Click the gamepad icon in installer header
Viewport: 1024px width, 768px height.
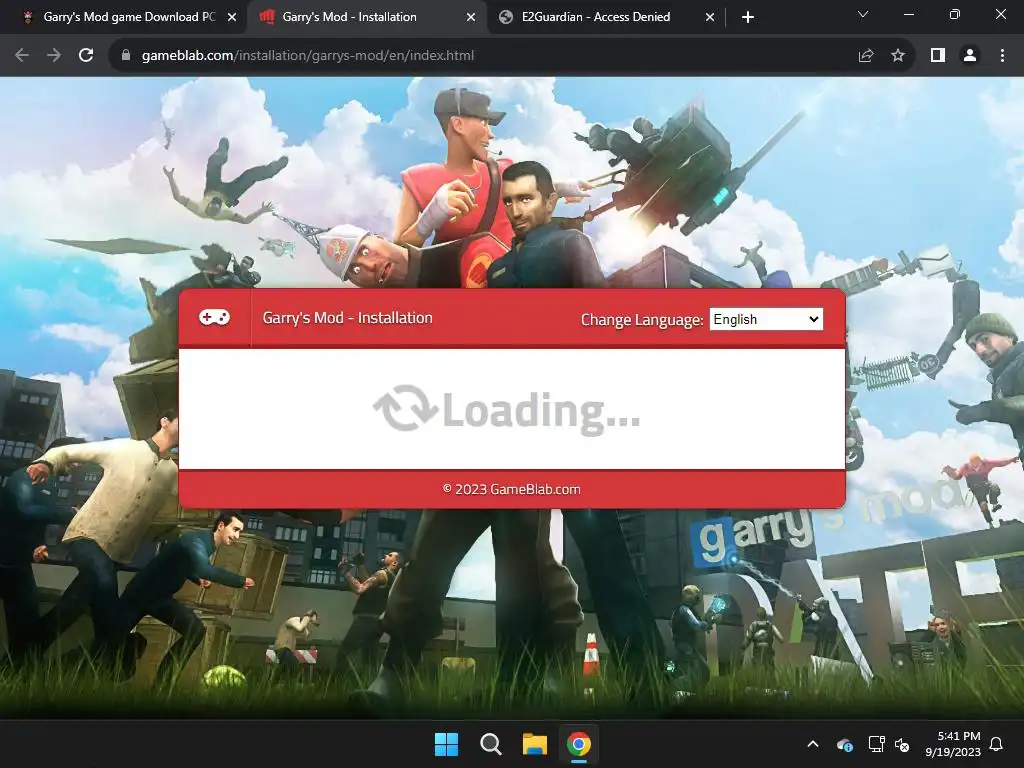(214, 317)
